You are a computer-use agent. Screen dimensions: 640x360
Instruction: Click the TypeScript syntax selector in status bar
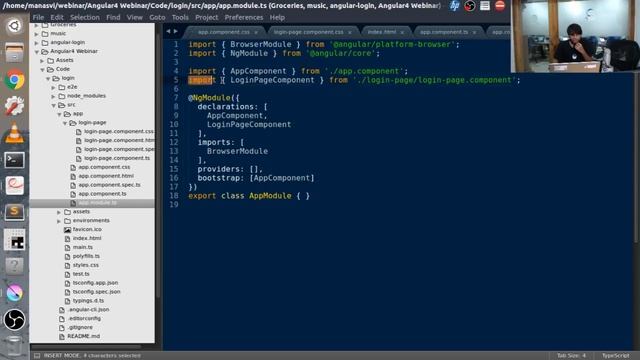[616, 356]
